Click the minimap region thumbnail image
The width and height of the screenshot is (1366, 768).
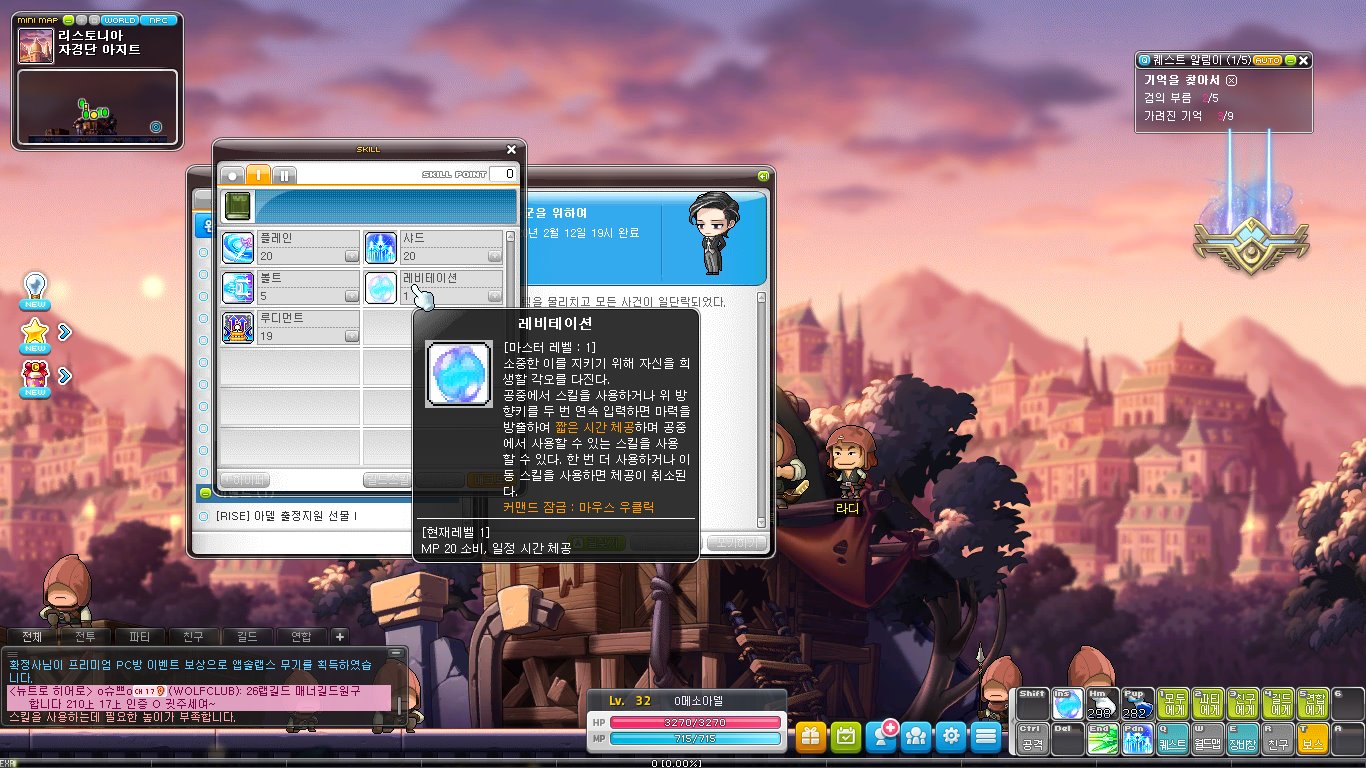tap(36, 46)
